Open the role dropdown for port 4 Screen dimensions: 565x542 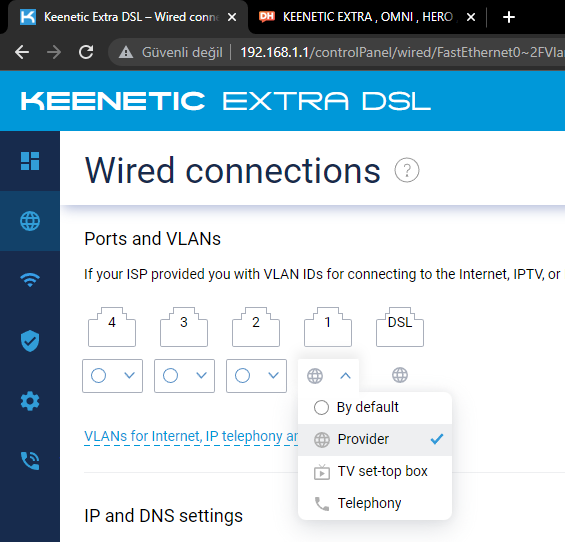tap(112, 376)
